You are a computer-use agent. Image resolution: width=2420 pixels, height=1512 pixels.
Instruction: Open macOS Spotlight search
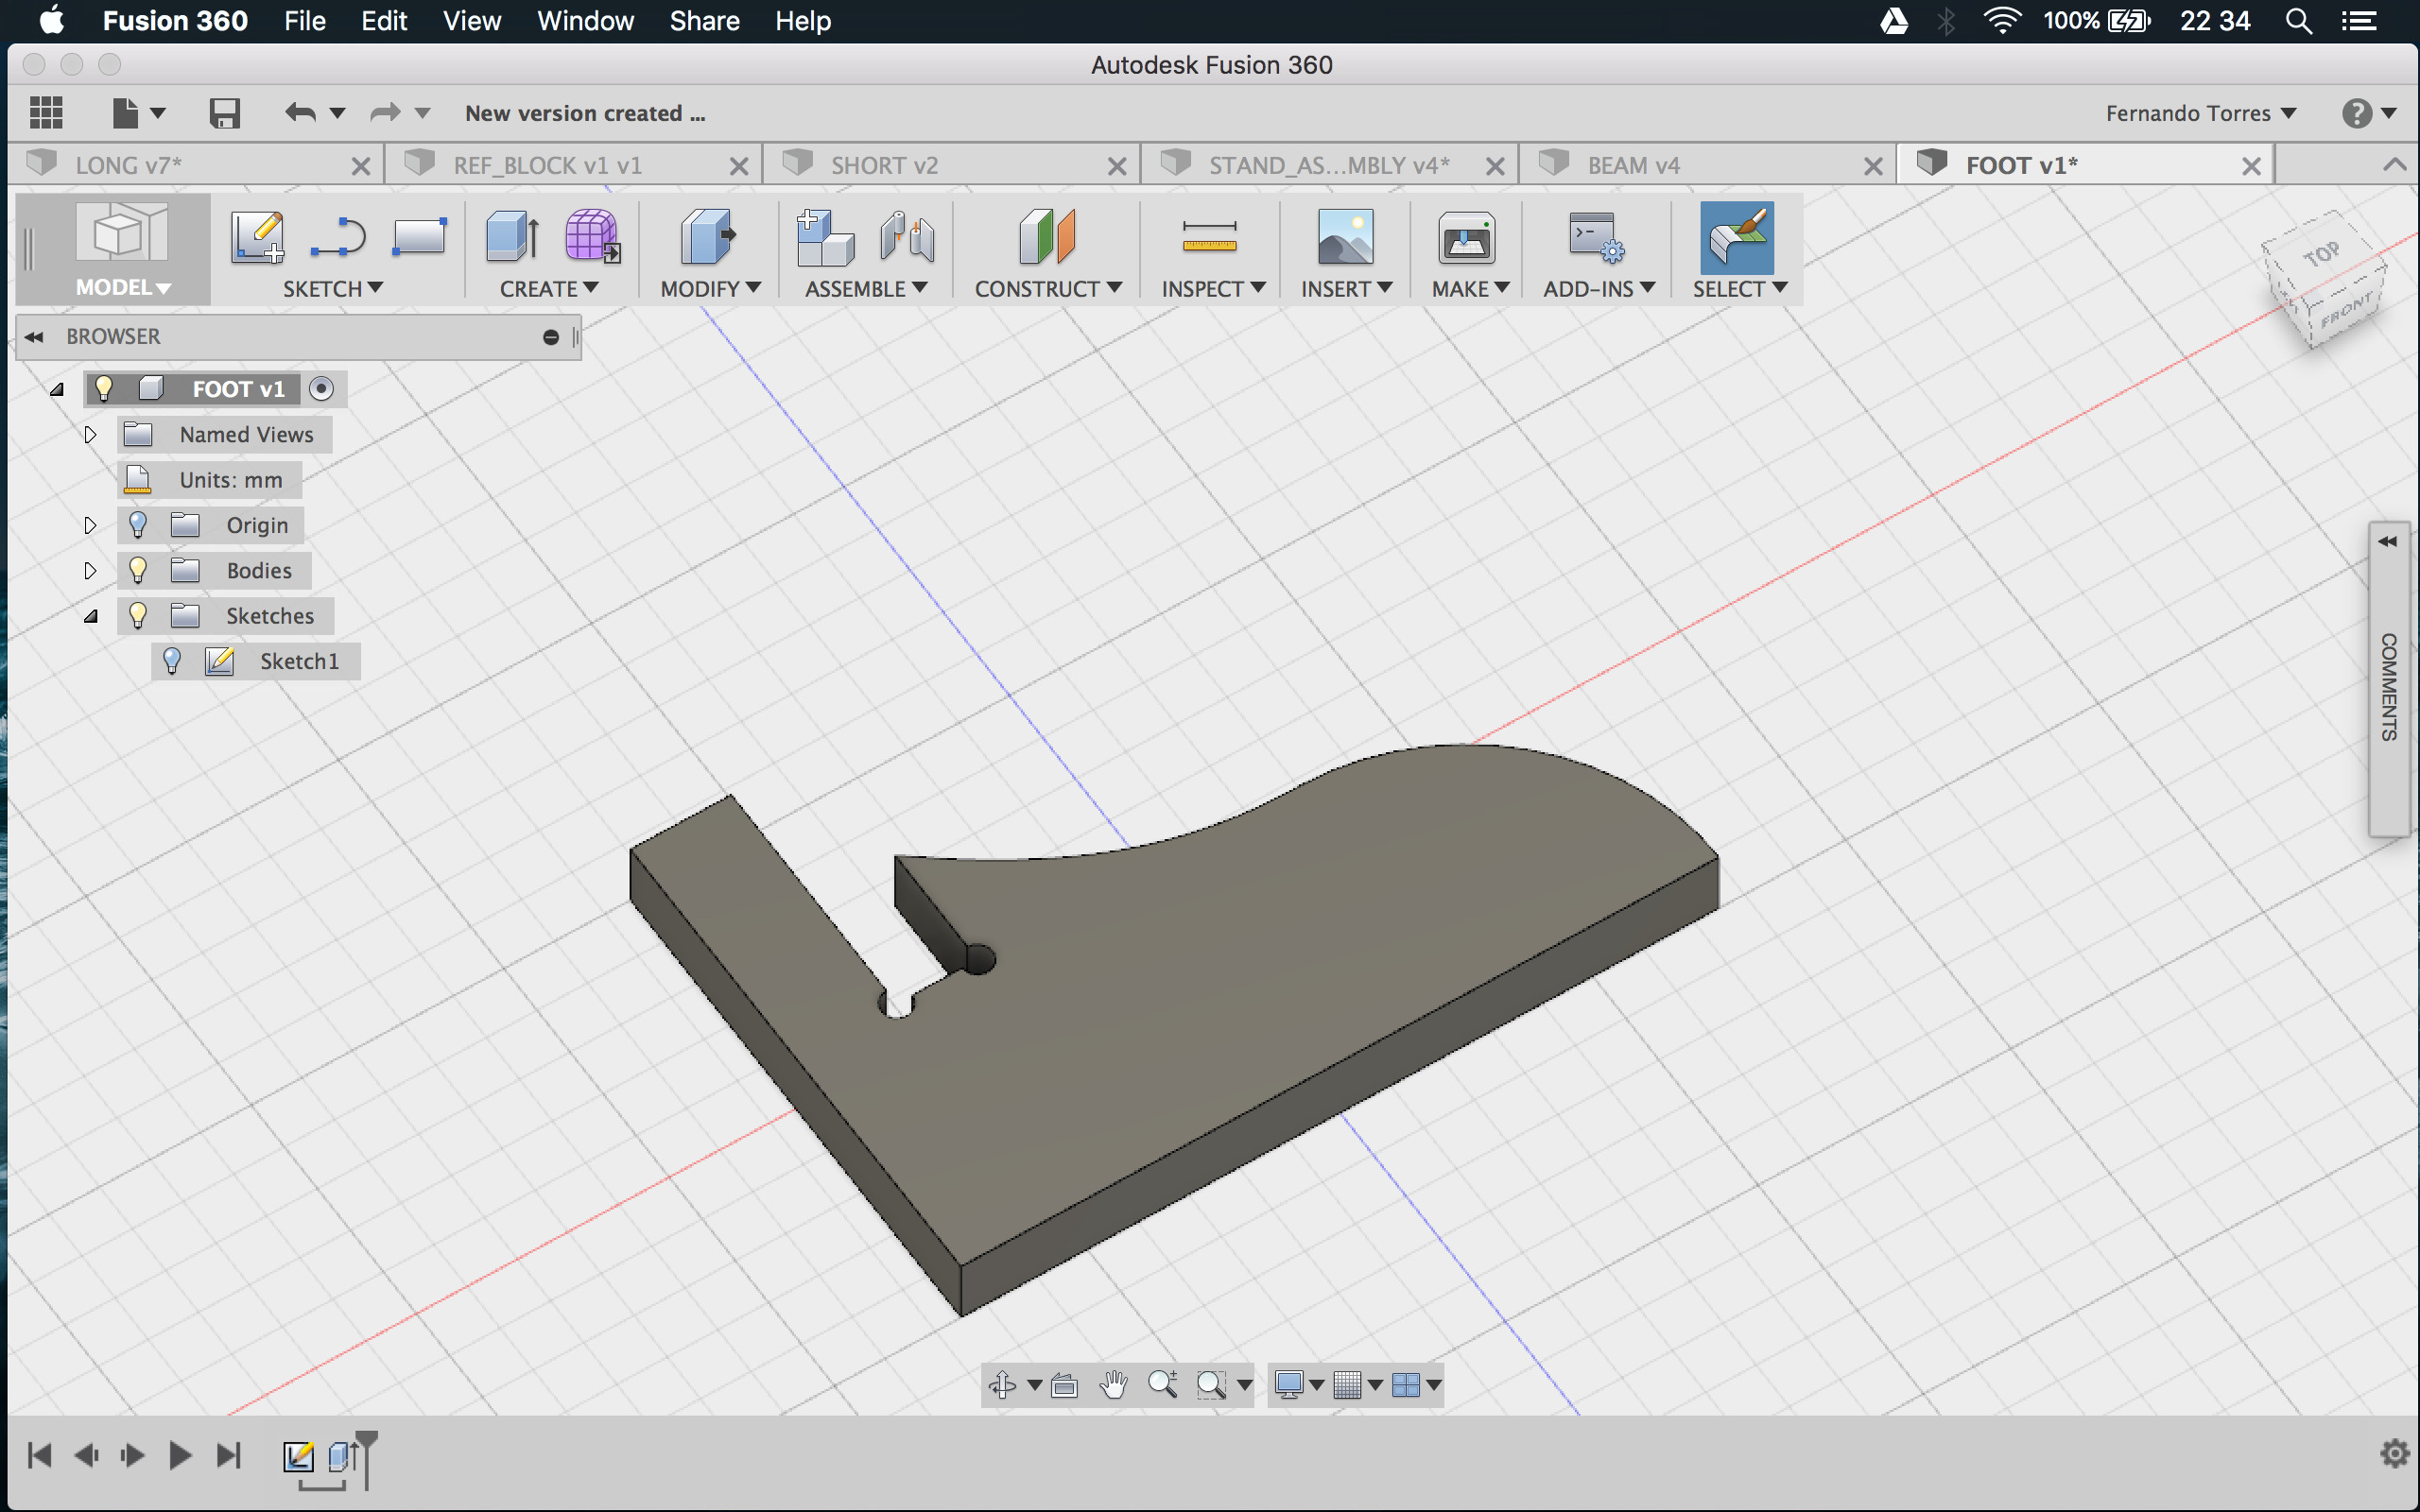pos(2298,21)
